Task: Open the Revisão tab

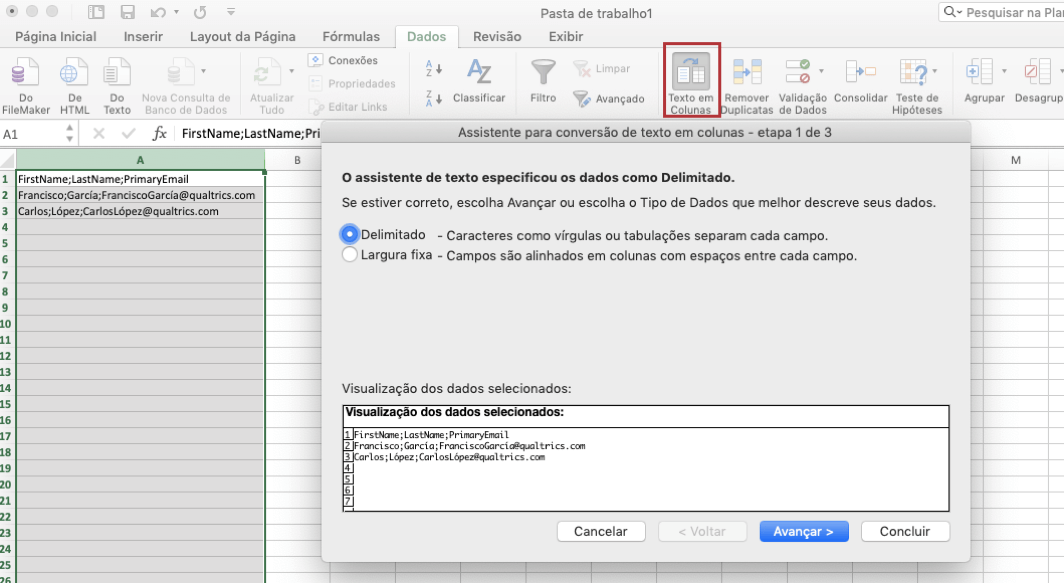Action: 497,37
